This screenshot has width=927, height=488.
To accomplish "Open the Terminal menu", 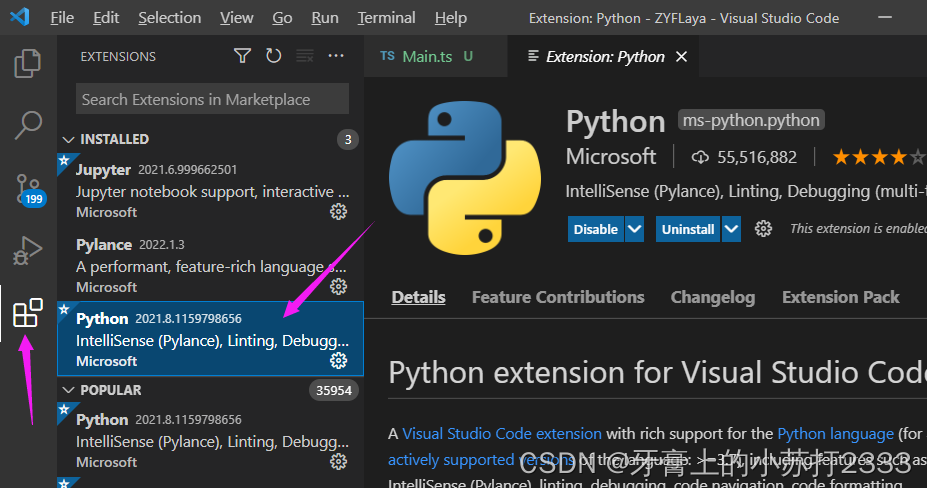I will click(x=387, y=18).
